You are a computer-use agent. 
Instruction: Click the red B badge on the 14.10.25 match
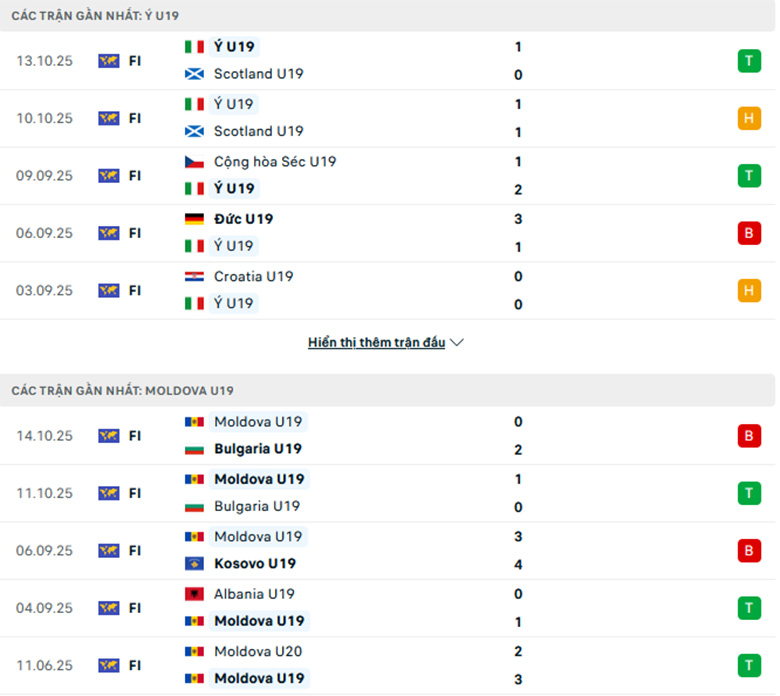[x=748, y=436]
